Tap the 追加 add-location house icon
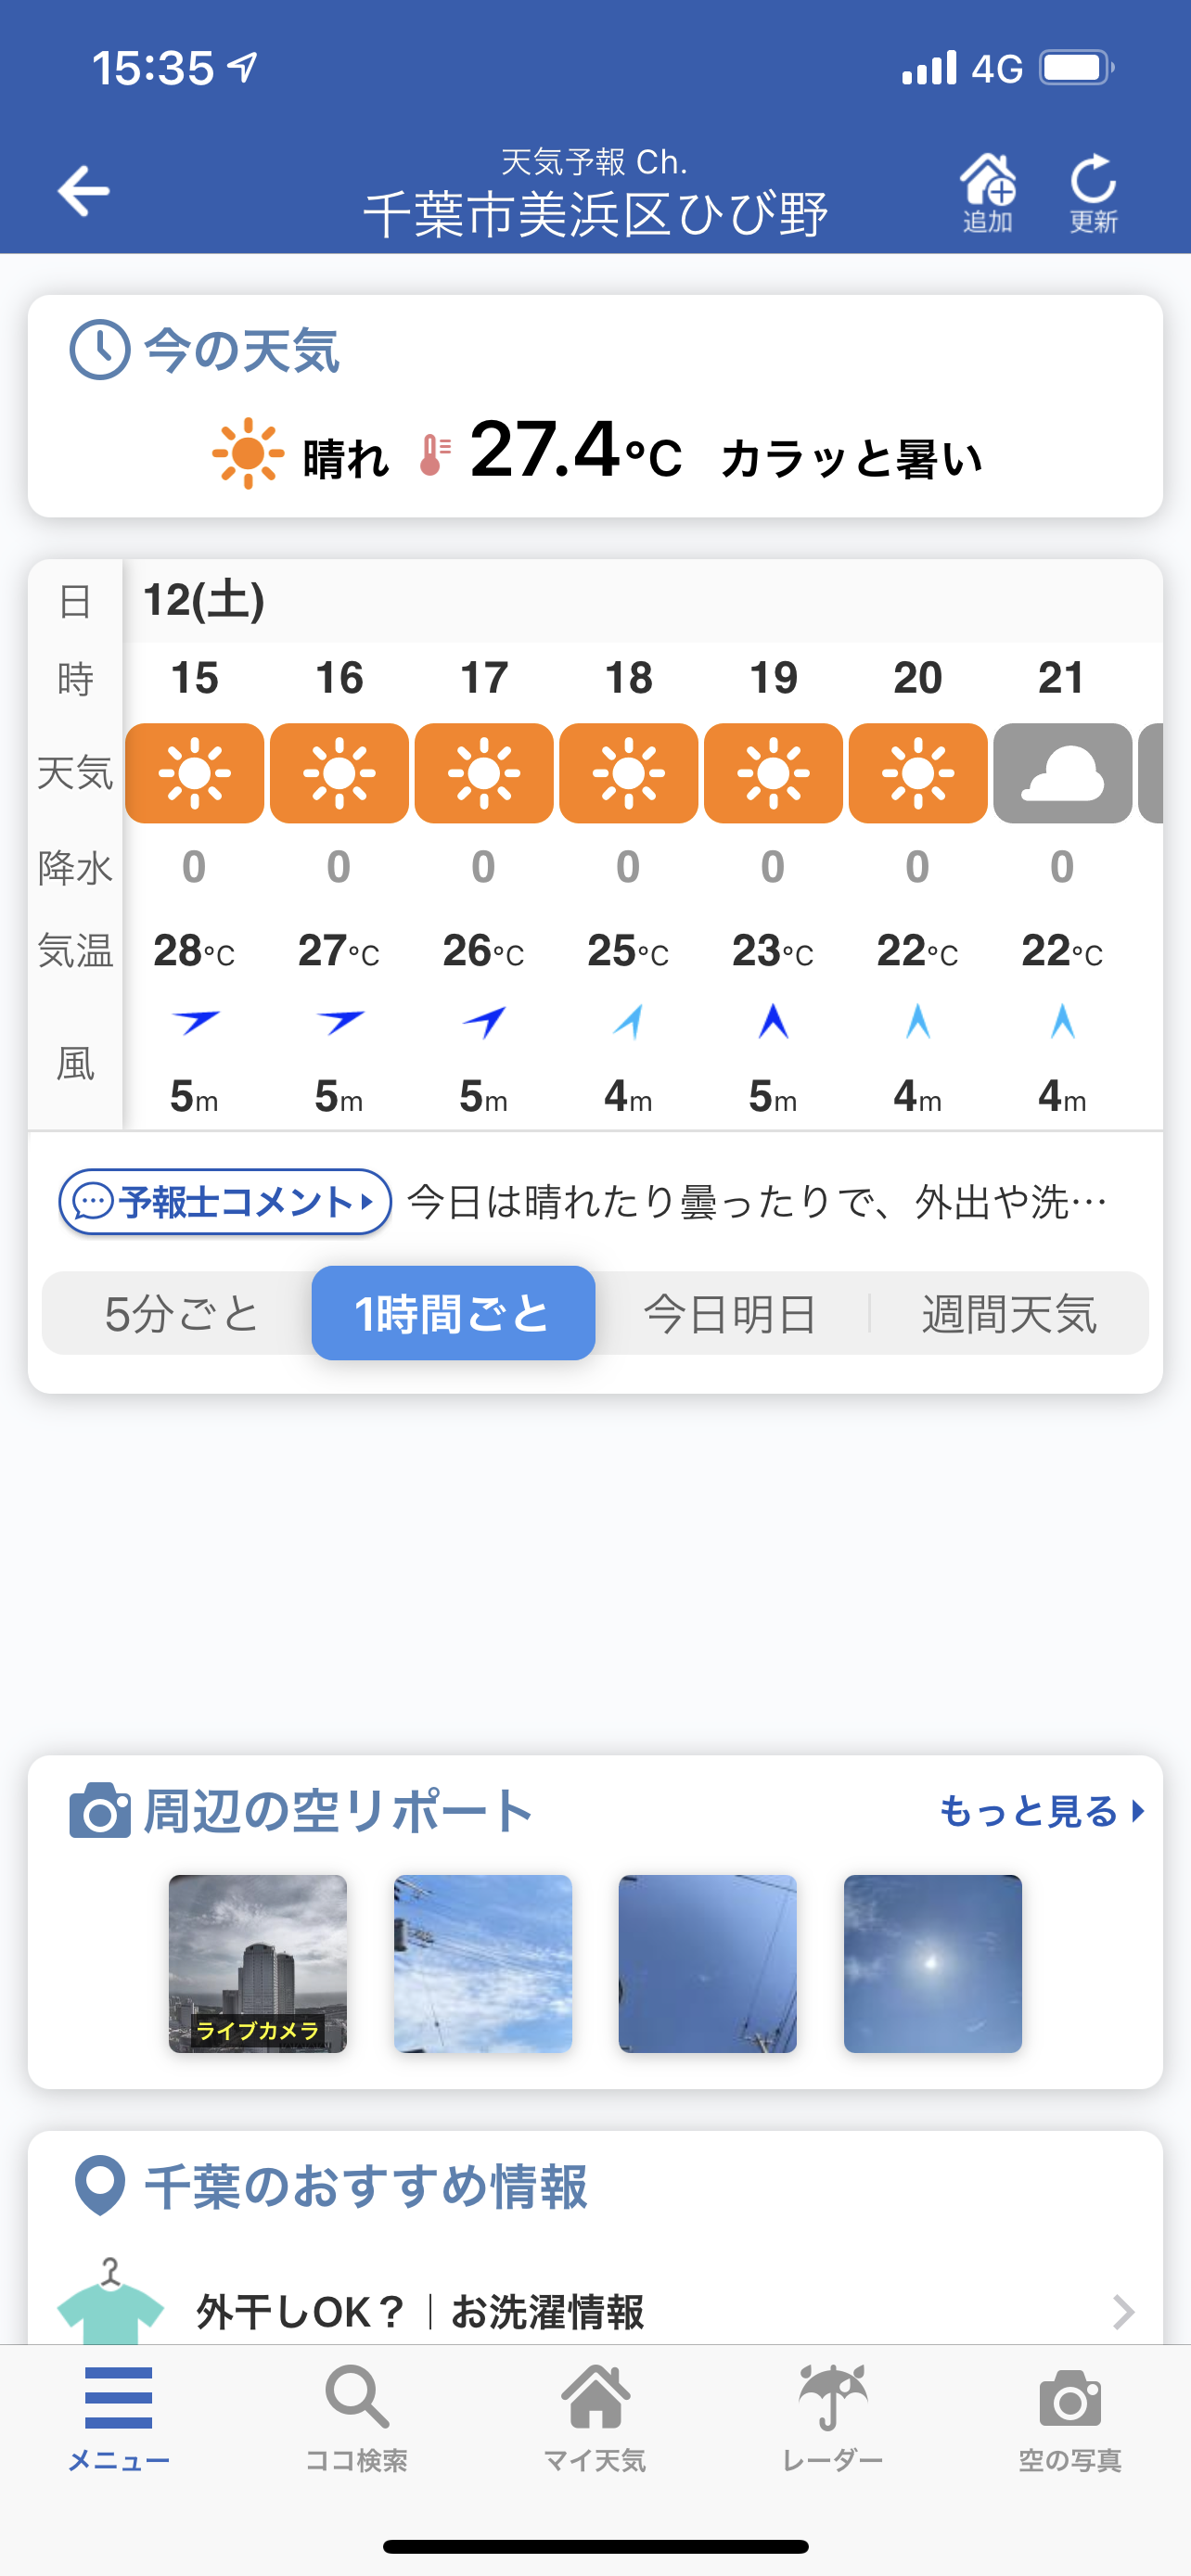This screenshot has width=1191, height=2576. point(987,190)
